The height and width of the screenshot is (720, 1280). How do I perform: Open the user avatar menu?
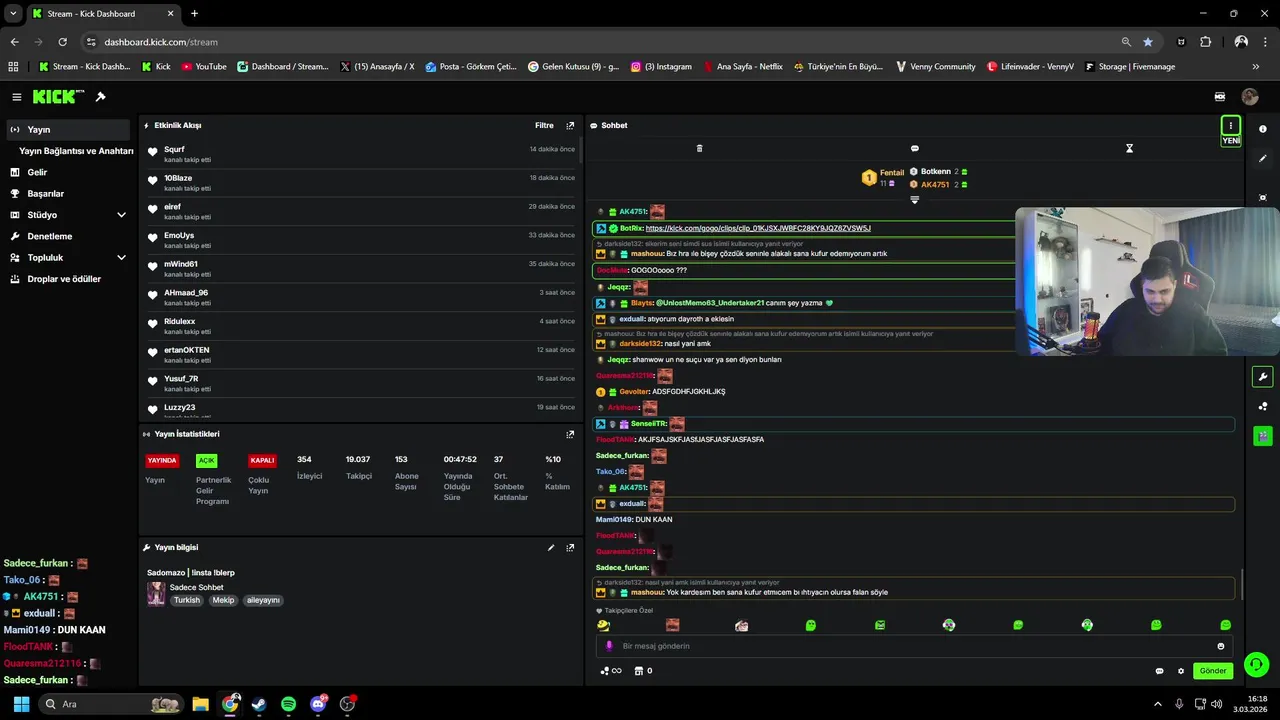pos(1250,97)
